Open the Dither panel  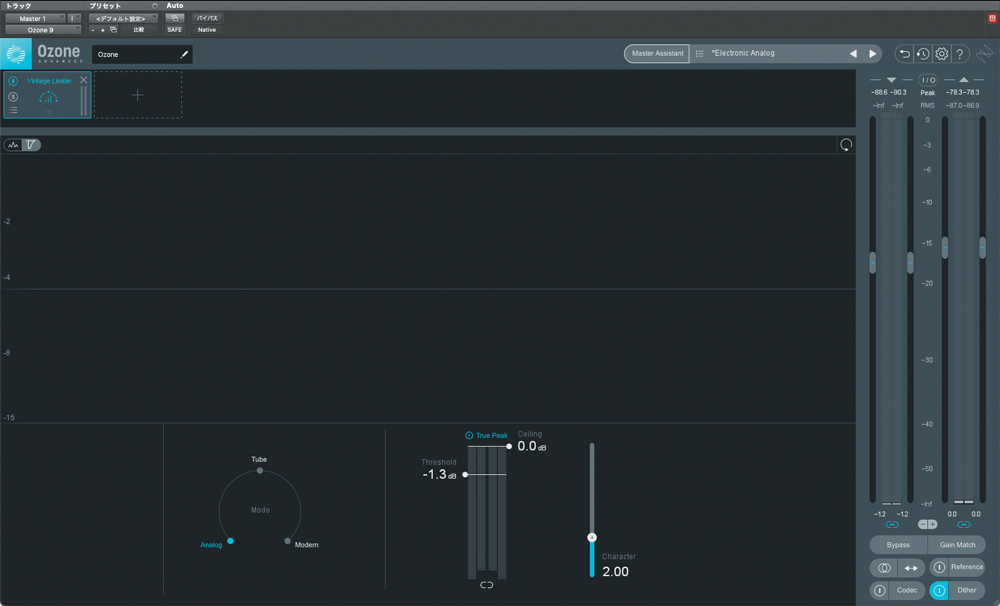click(x=966, y=591)
